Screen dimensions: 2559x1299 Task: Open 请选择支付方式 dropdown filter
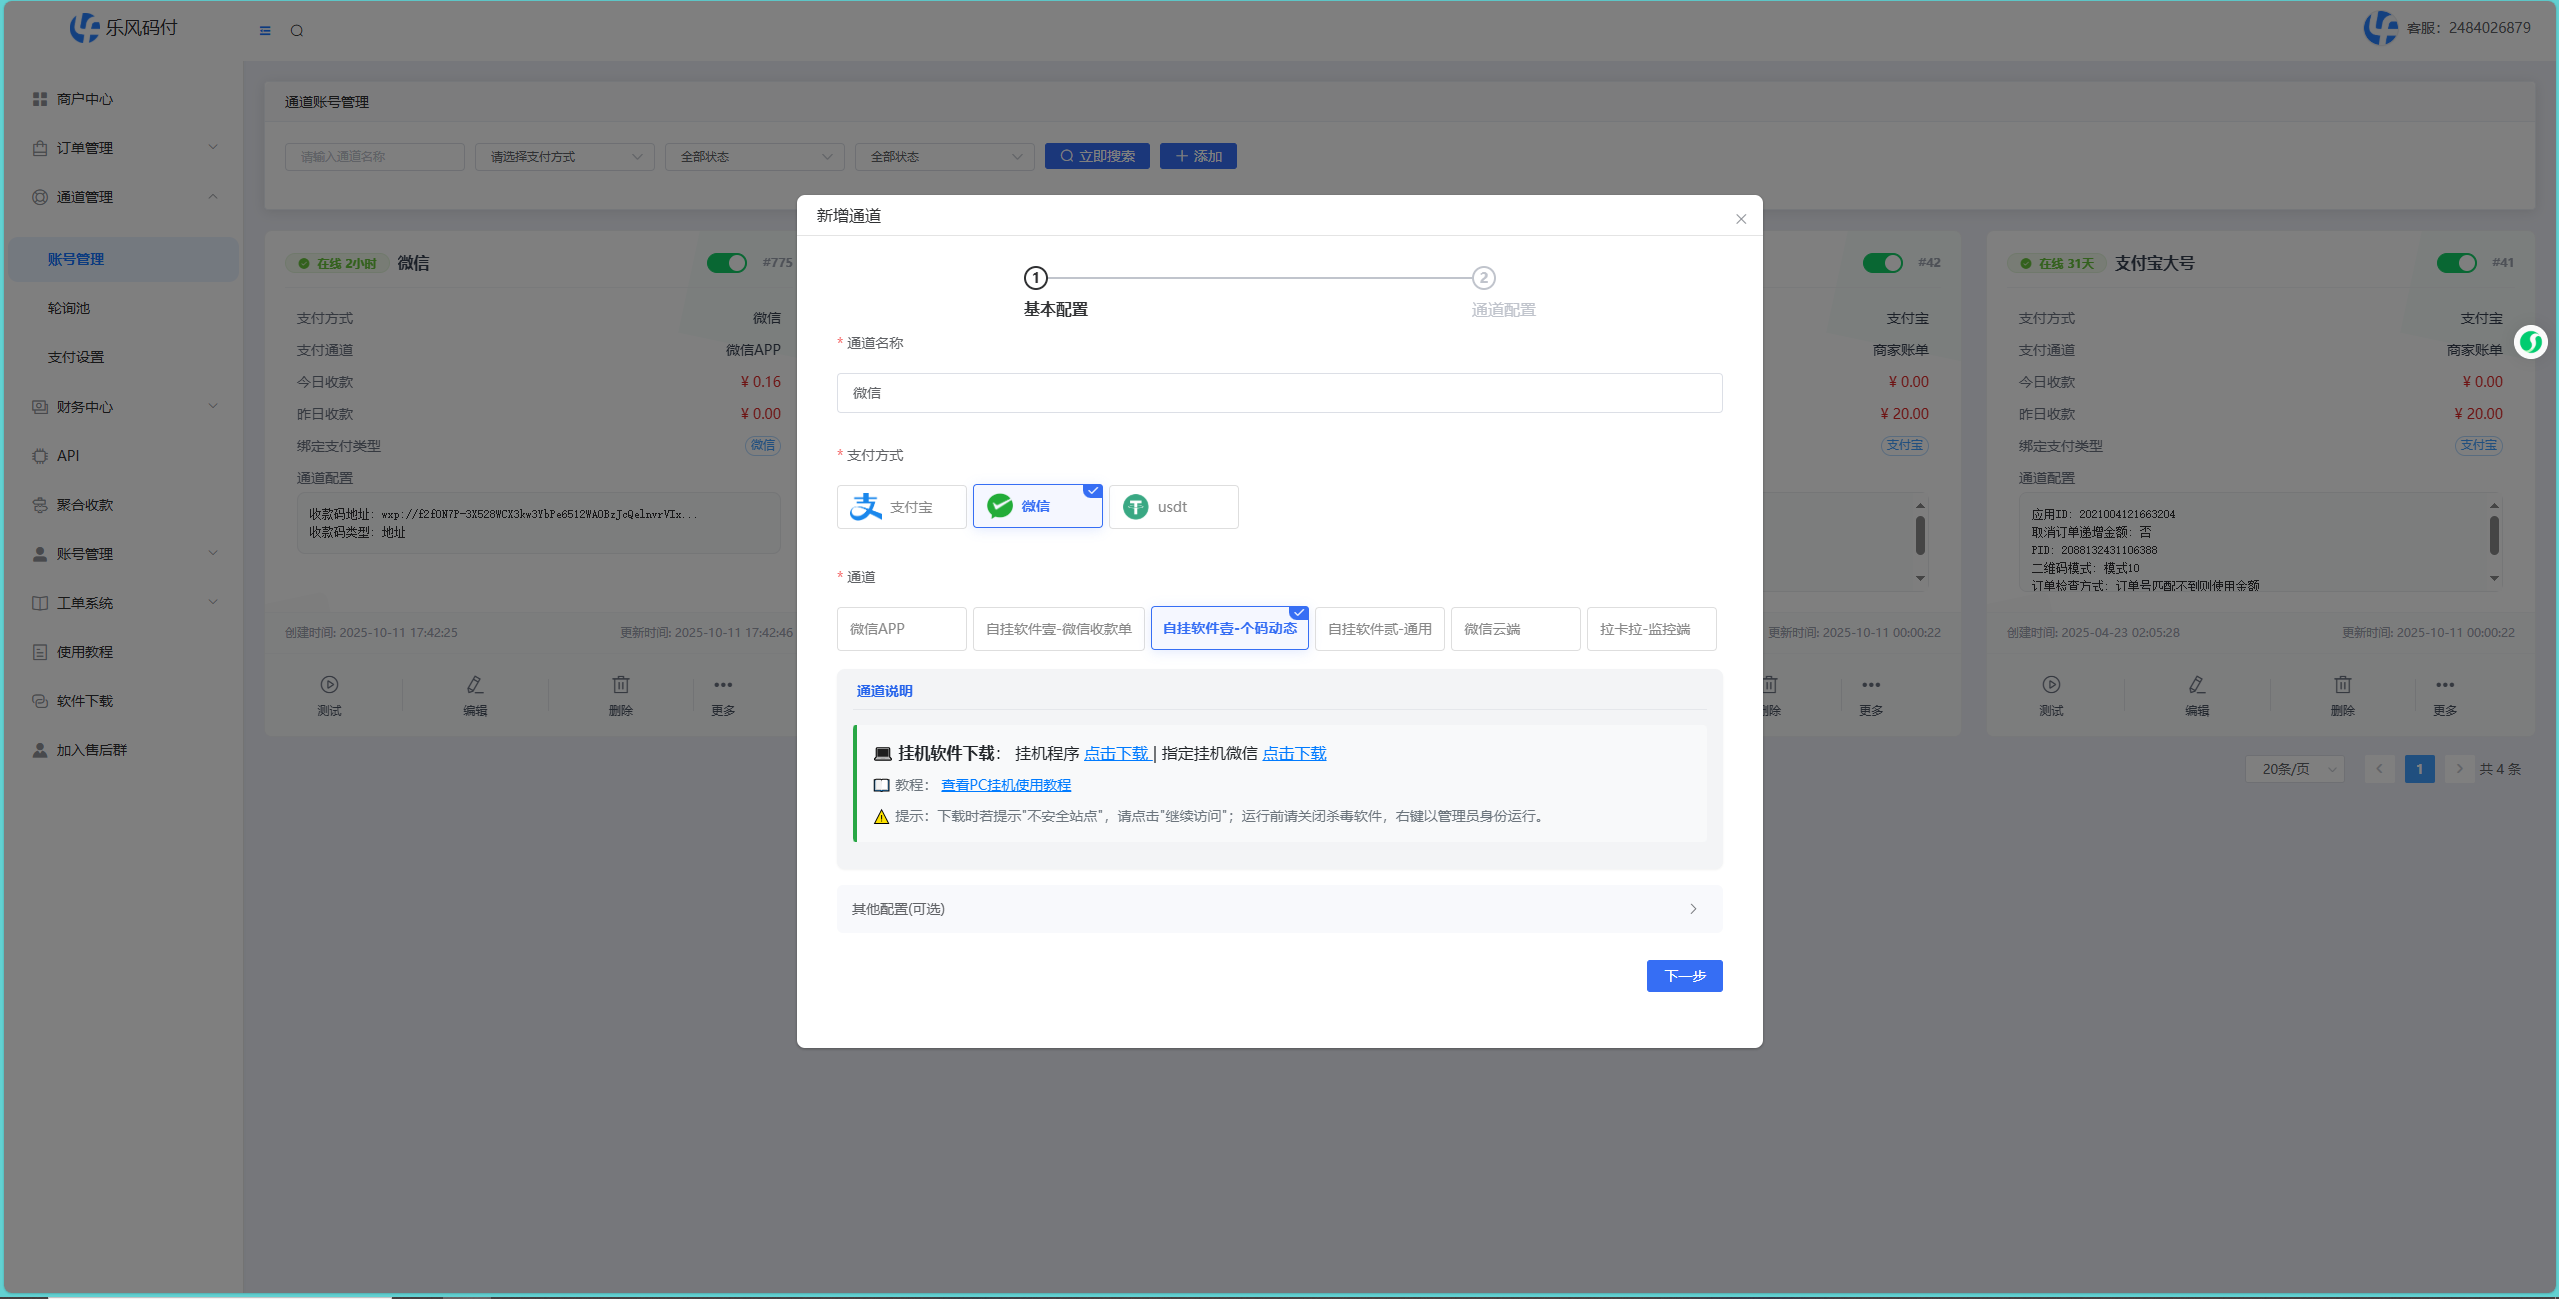click(x=564, y=157)
